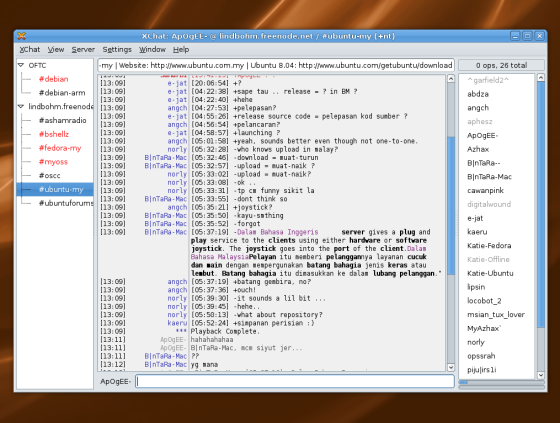The width and height of the screenshot is (560, 423).
Task: Click the XChat logo icon in title bar
Action: pyautogui.click(x=21, y=36)
